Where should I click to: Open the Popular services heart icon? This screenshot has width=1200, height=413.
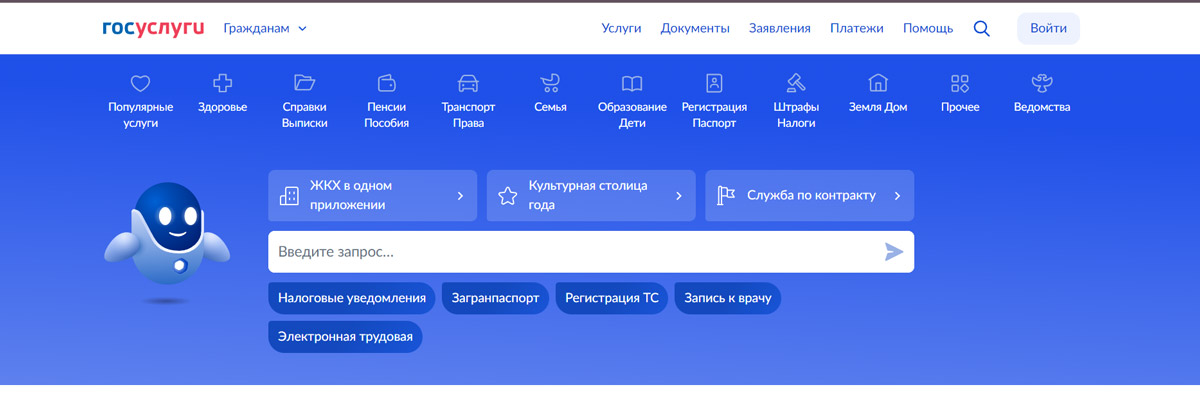(141, 83)
